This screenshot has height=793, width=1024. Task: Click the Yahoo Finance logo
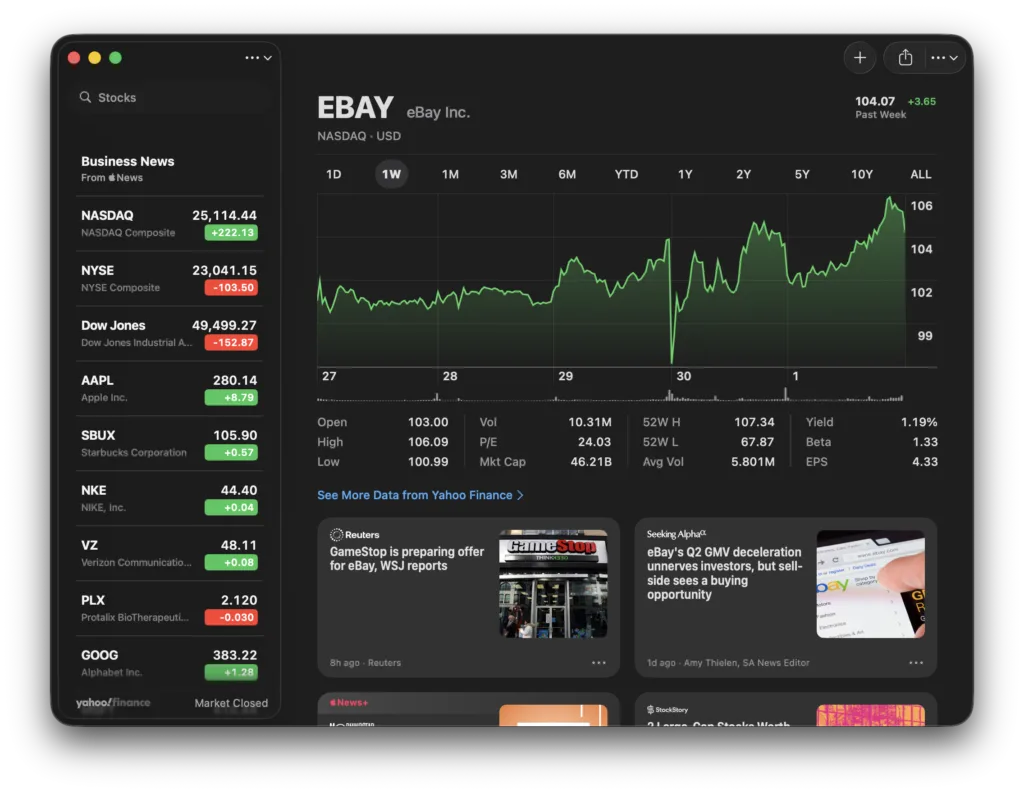coord(113,703)
